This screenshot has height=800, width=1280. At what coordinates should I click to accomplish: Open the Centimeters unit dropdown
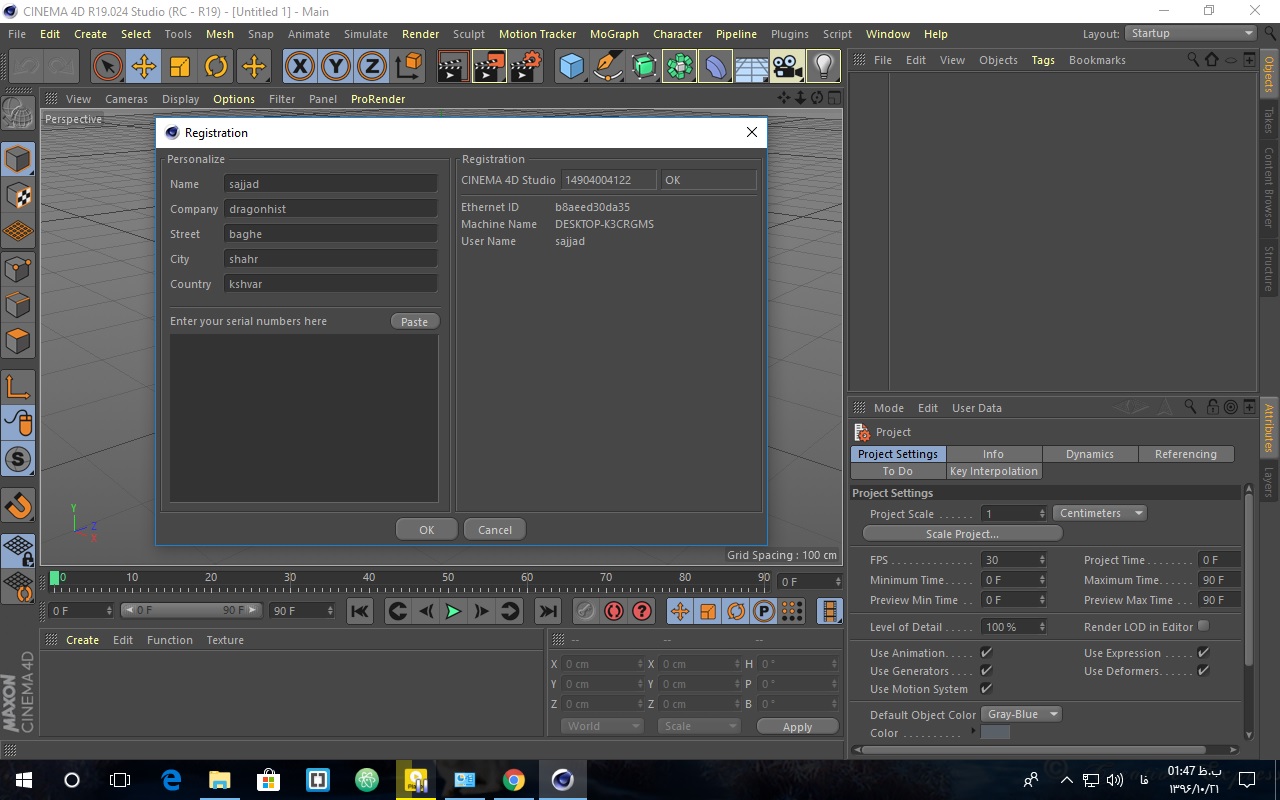click(x=1099, y=513)
